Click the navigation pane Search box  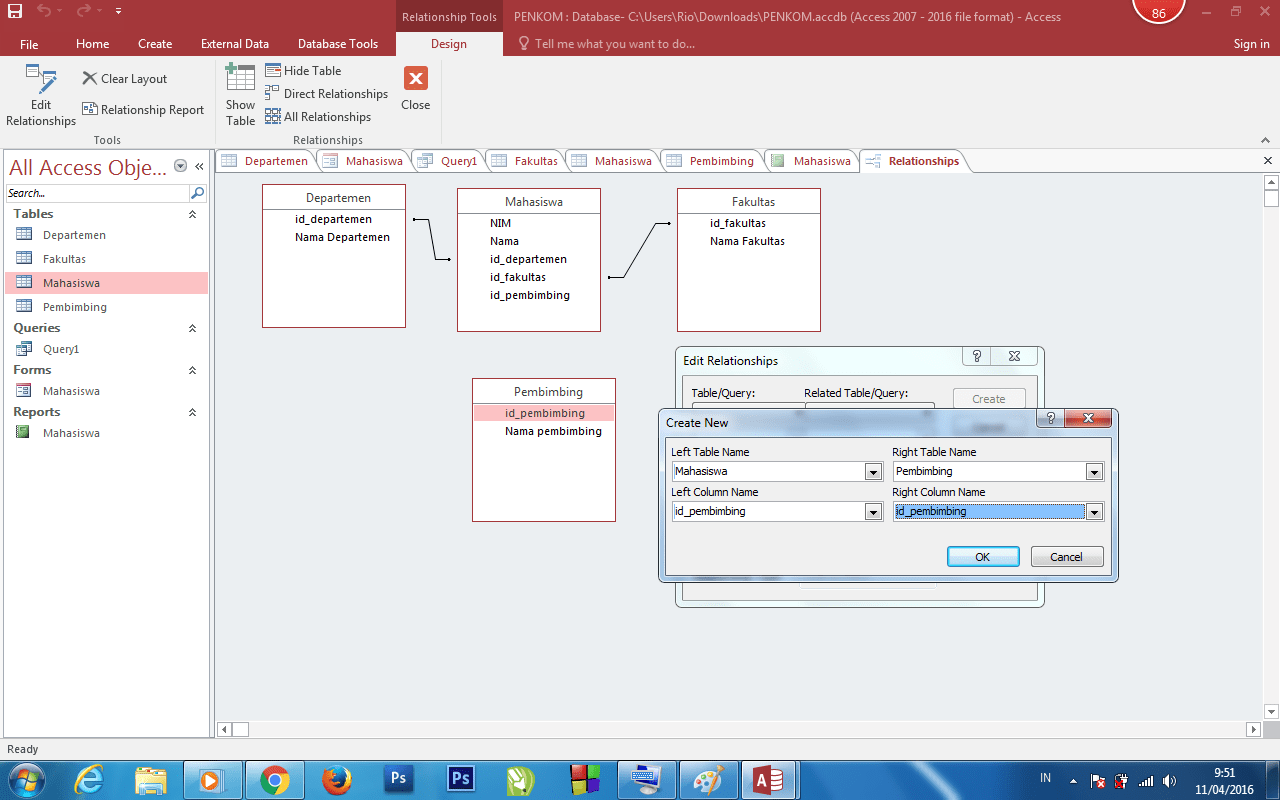[97, 193]
